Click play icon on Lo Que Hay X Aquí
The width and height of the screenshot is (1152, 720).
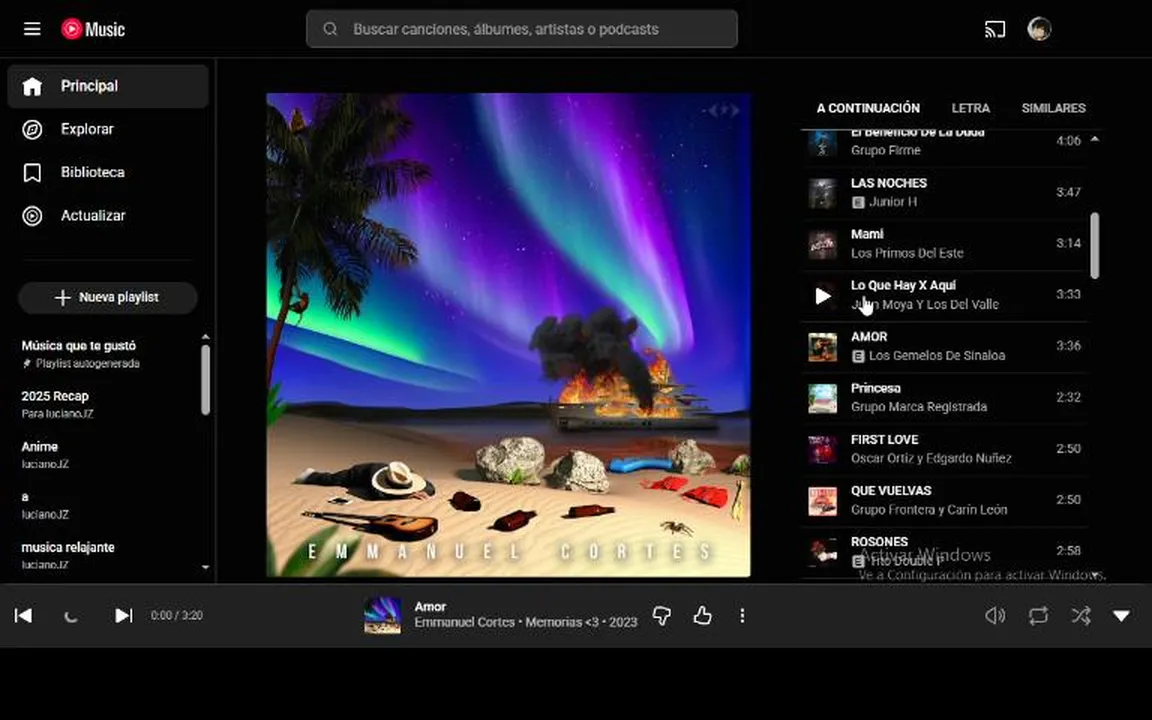pyautogui.click(x=823, y=295)
